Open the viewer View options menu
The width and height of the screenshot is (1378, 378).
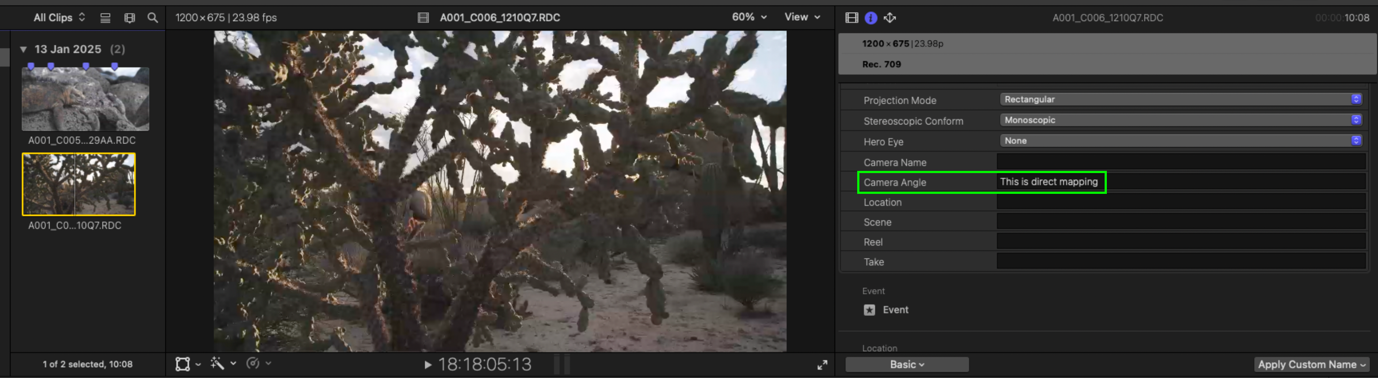pos(802,17)
